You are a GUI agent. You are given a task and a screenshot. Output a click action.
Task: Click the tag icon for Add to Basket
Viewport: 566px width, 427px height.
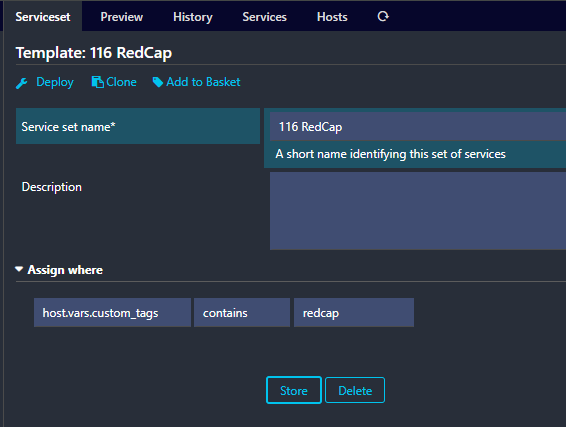(x=158, y=82)
